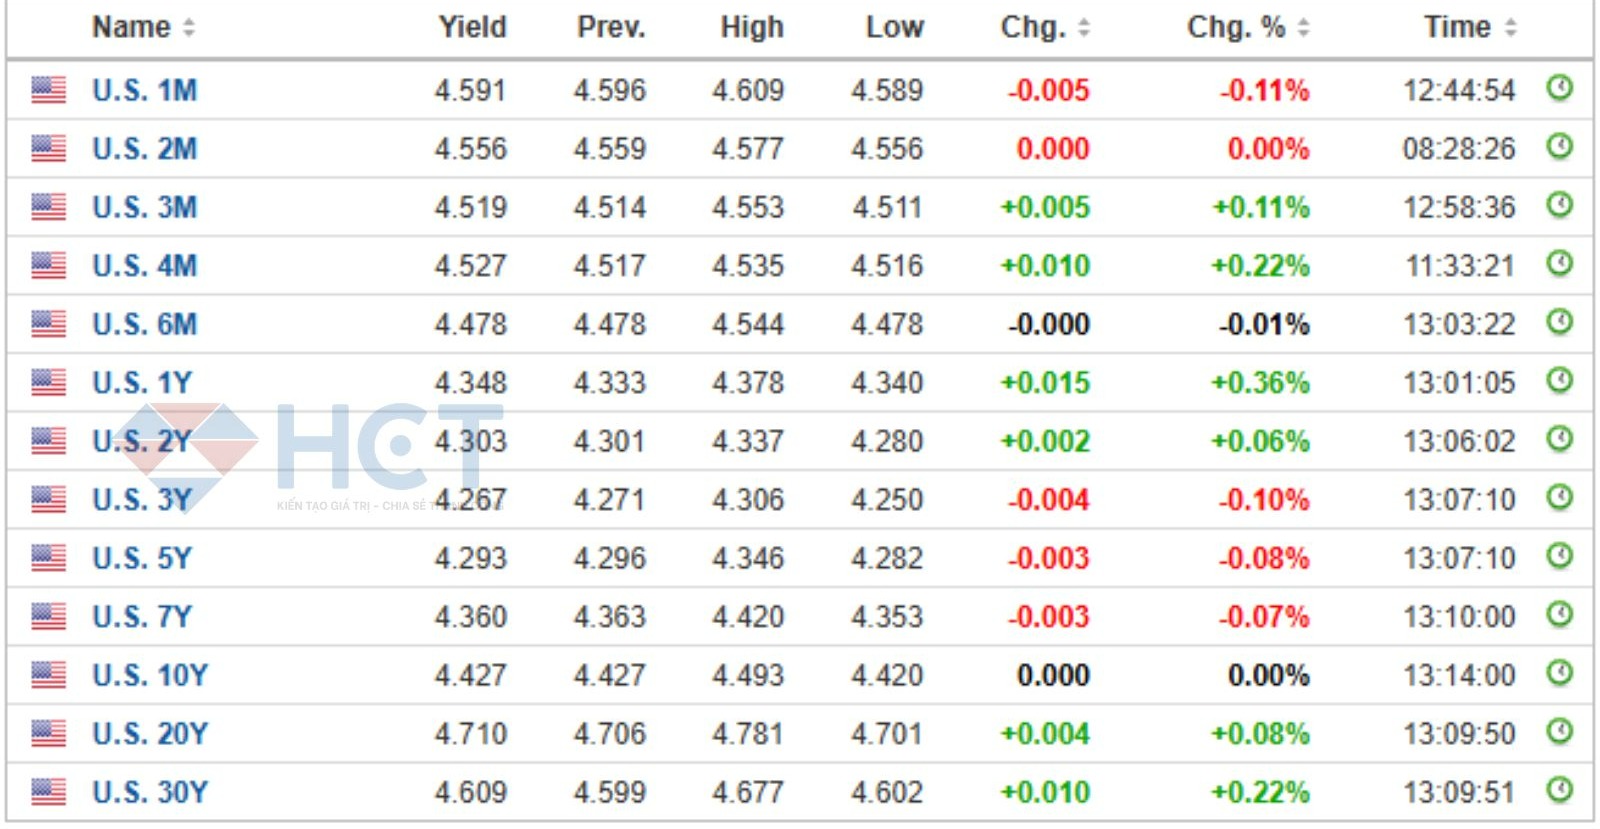Open the U.S. 4M bond link
The width and height of the screenshot is (1600, 829).
tap(144, 266)
